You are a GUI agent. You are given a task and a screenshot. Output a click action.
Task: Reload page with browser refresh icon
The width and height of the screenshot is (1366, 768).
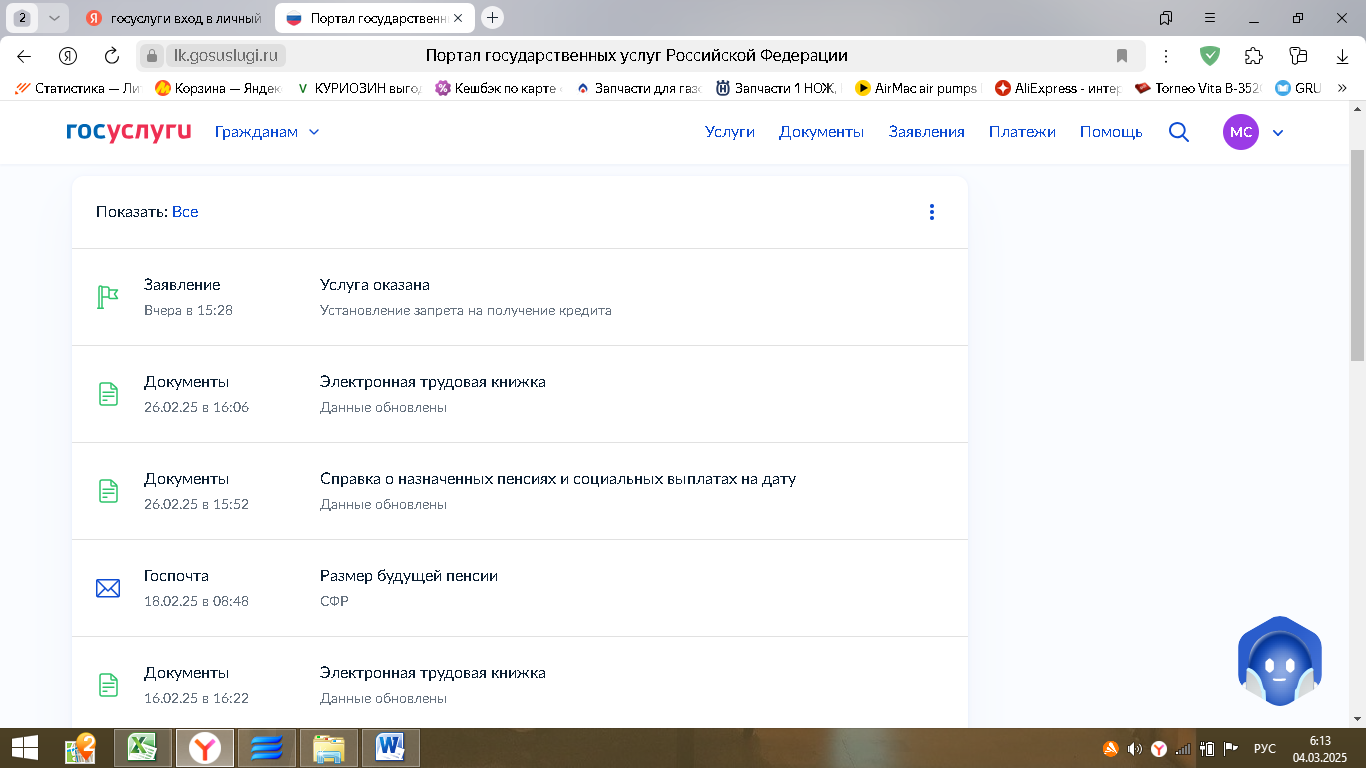pos(112,56)
